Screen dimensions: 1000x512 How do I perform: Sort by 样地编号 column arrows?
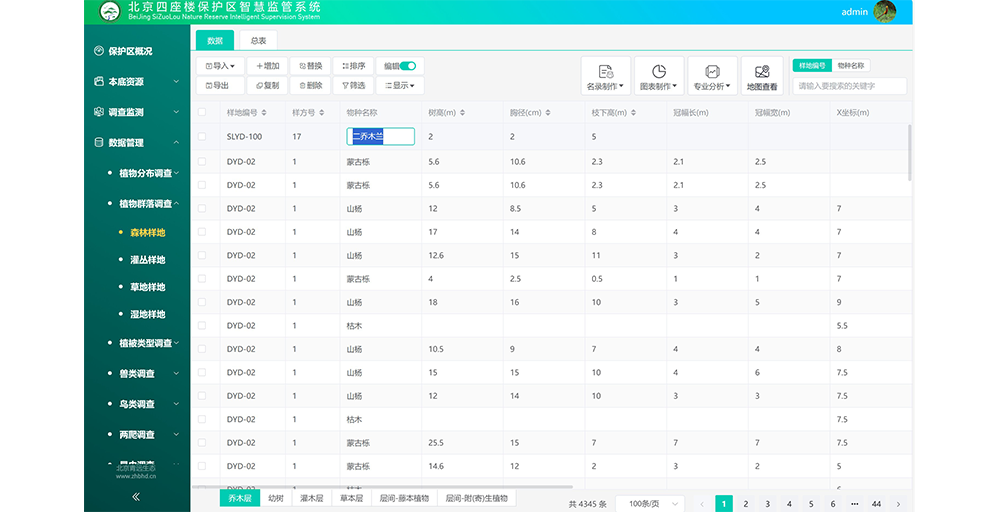click(x=264, y=113)
